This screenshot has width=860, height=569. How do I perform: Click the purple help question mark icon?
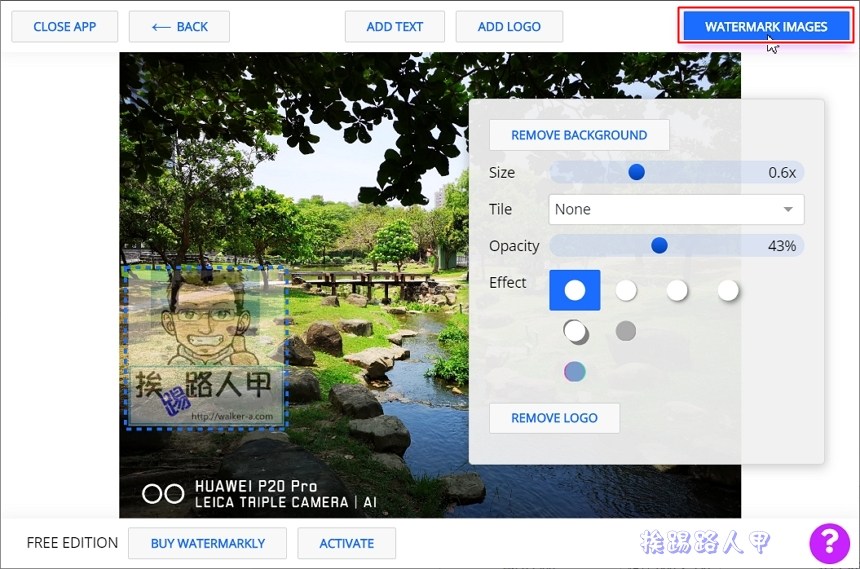pos(829,543)
